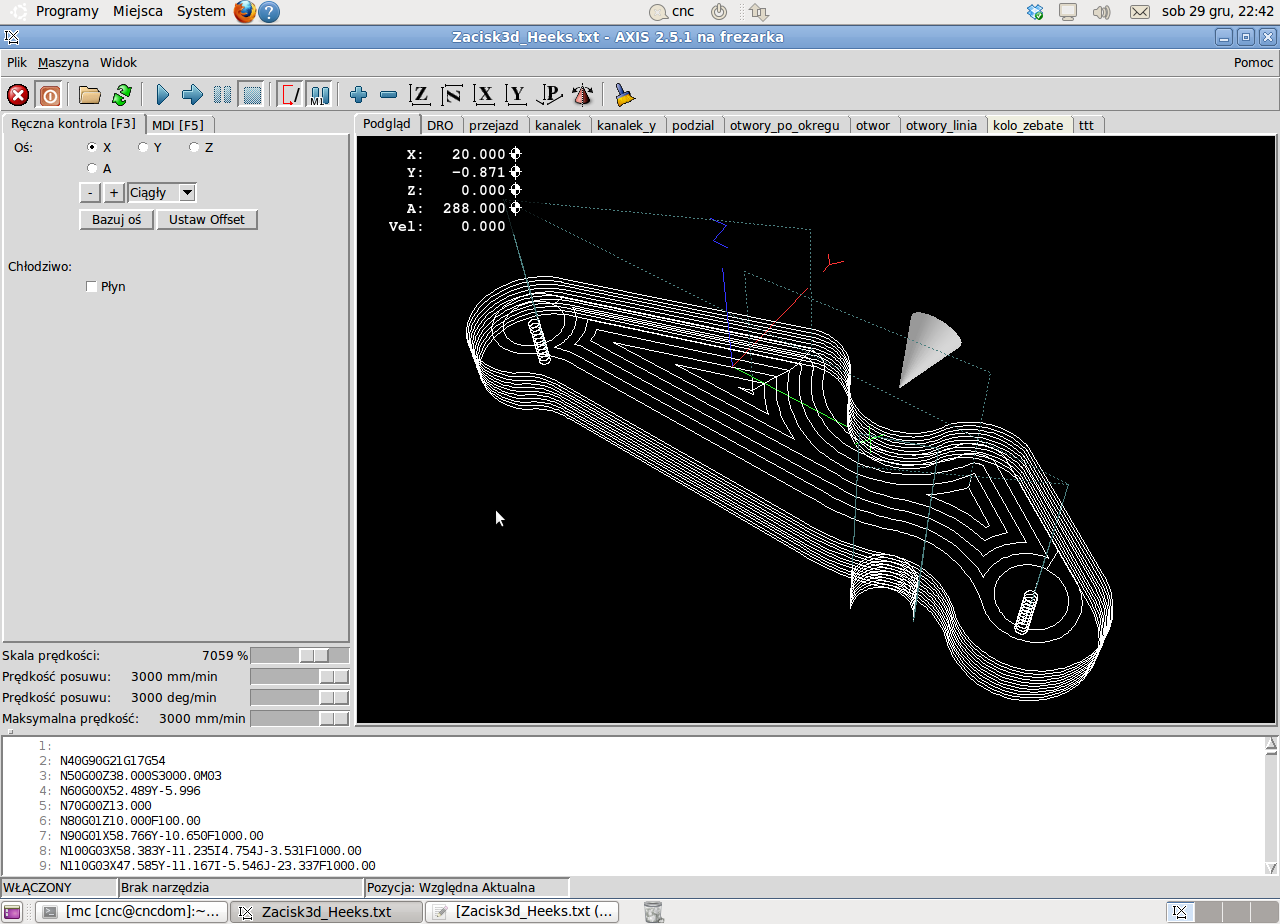Reload the current file
Image resolution: width=1280 pixels, height=924 pixels.
[x=121, y=95]
